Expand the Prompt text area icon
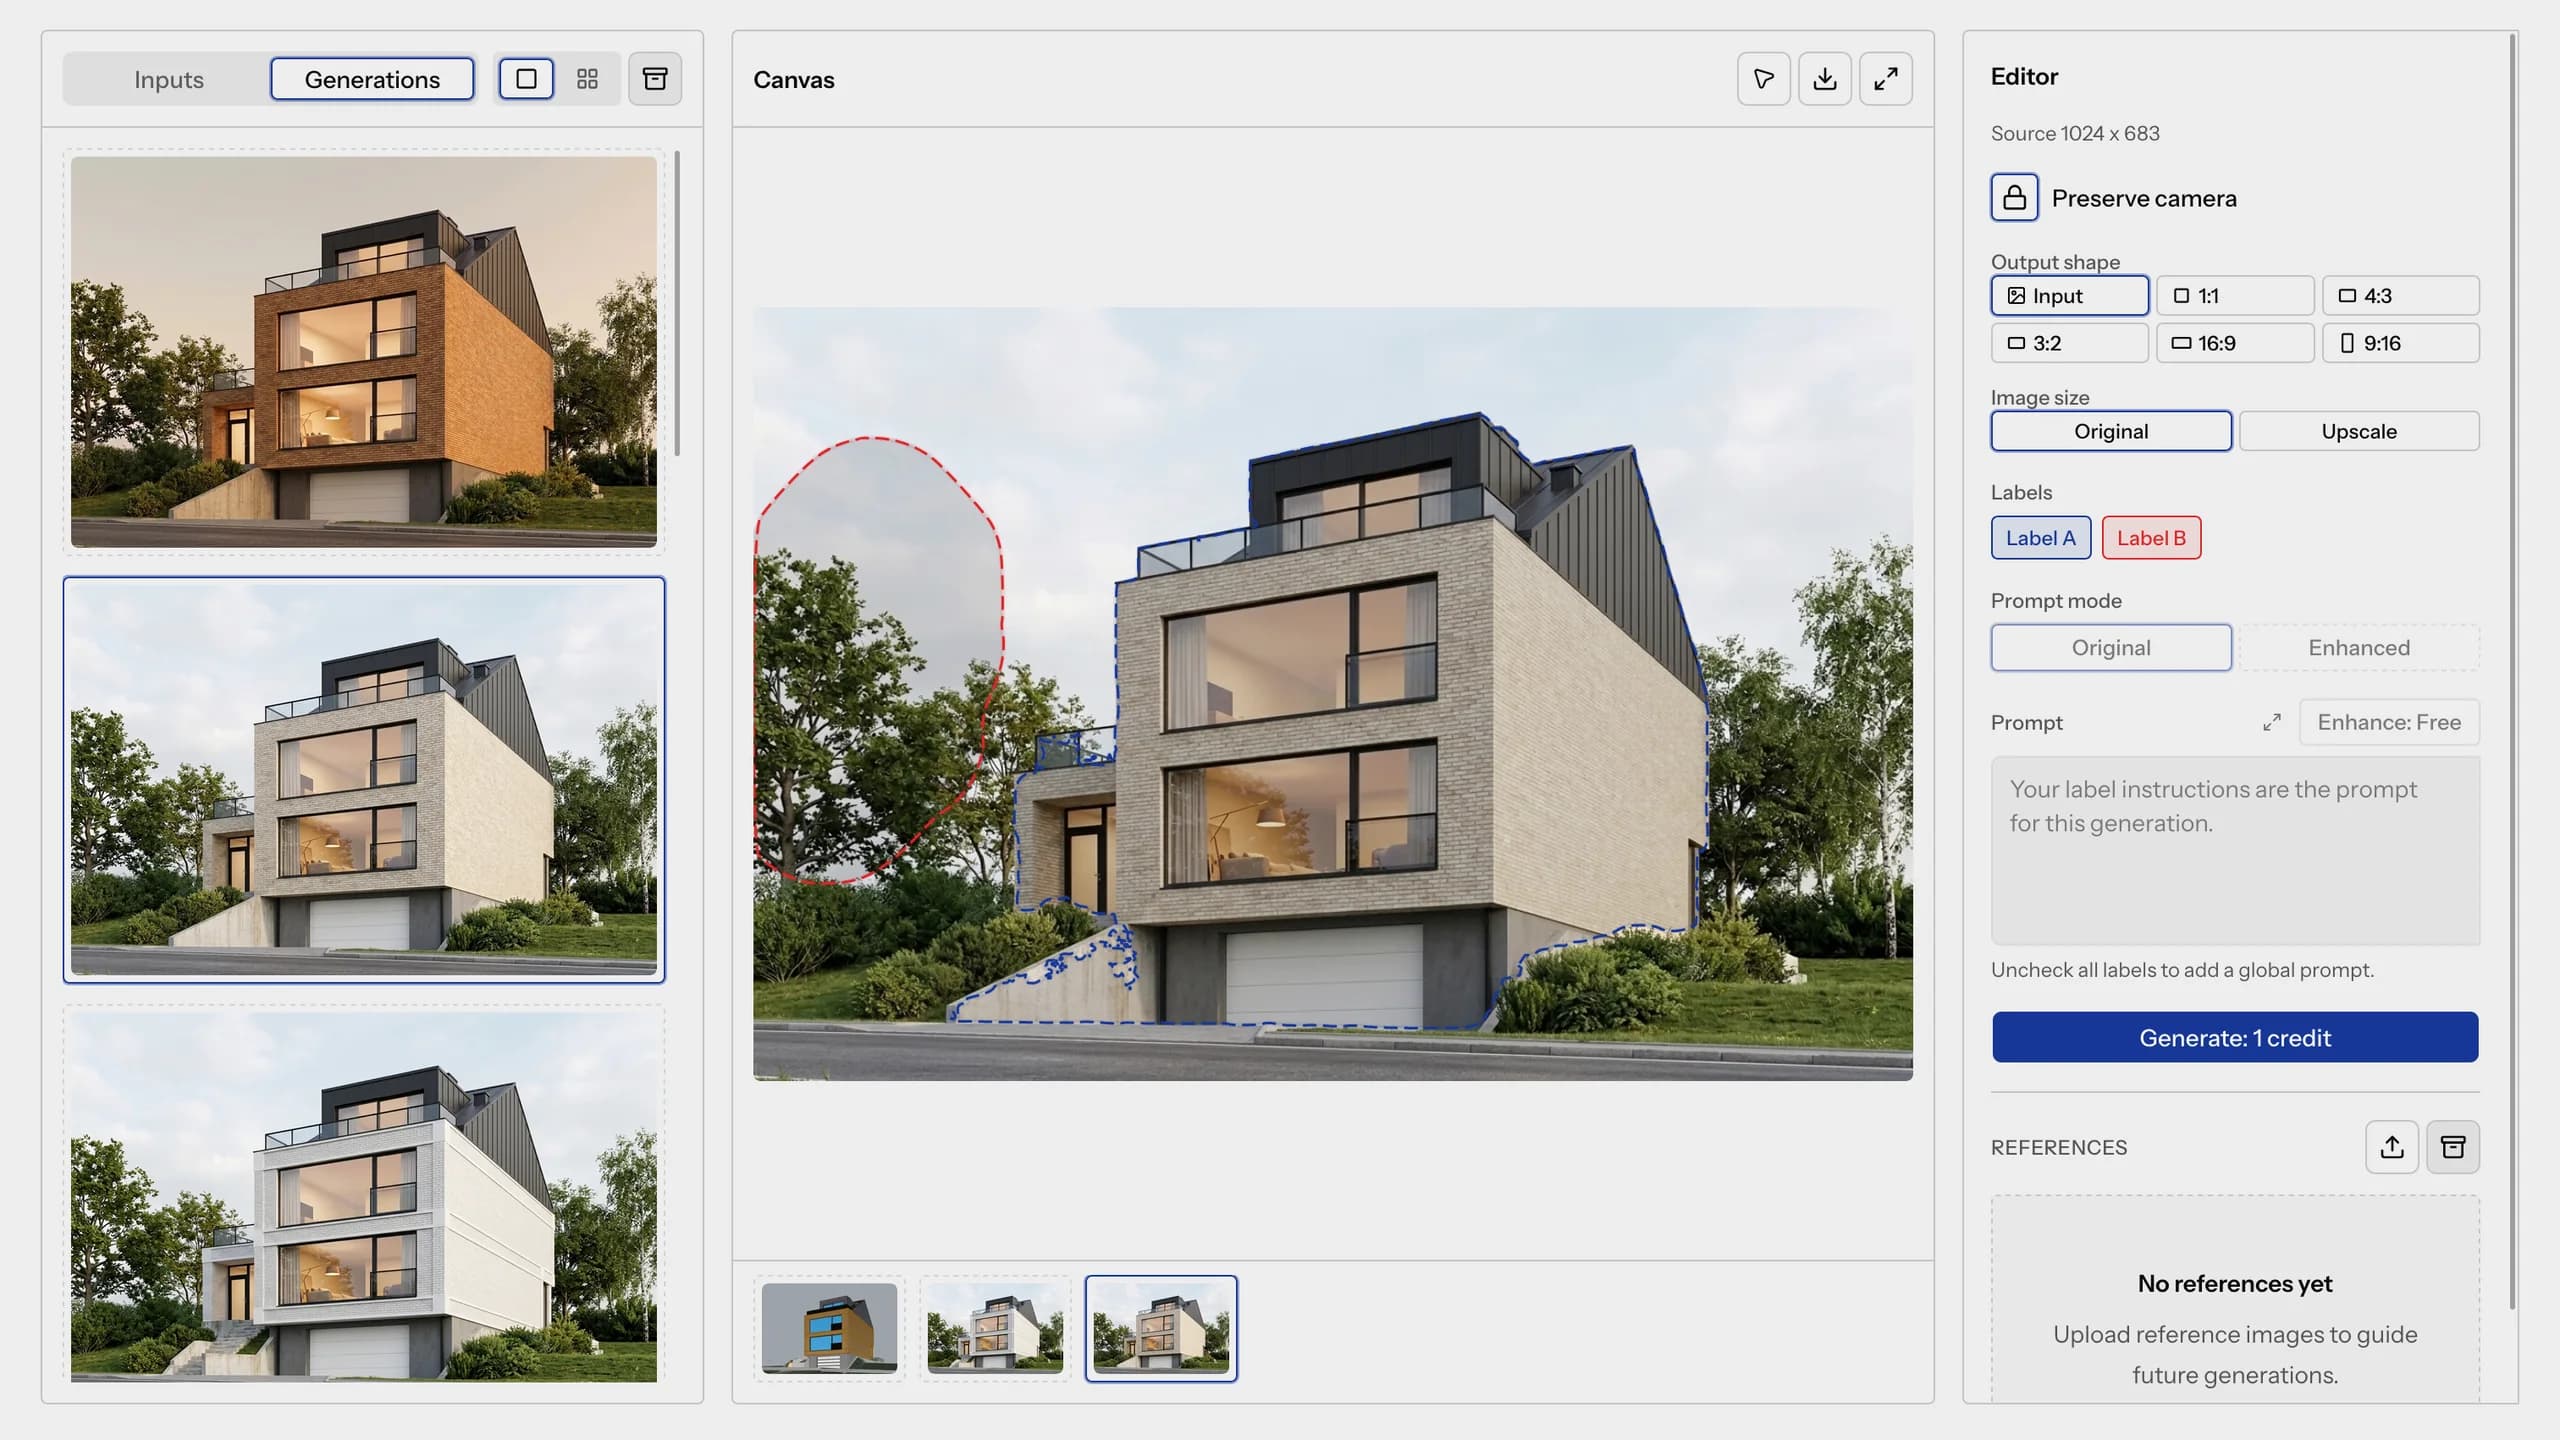This screenshot has width=2560, height=1440. pos(2272,722)
